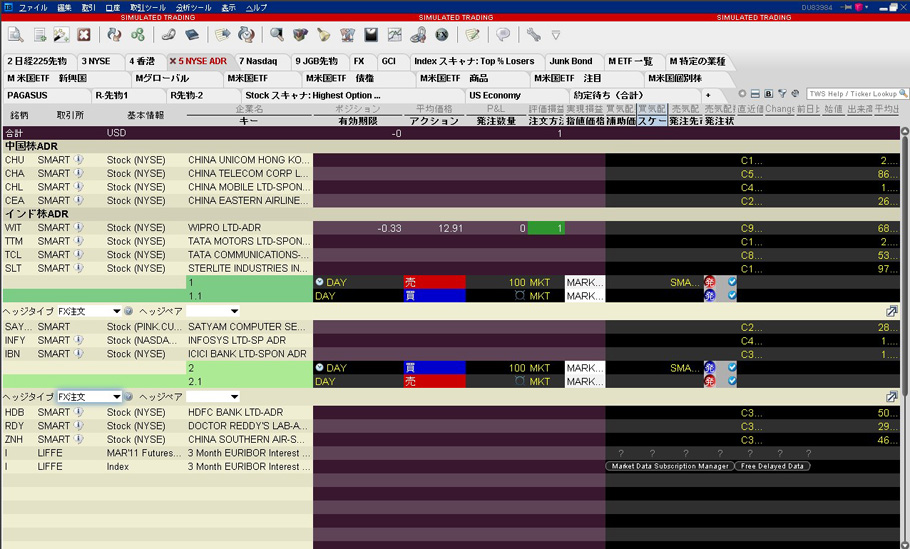Close the 5 NYSE ADR tab
This screenshot has width=910, height=549.
coord(172,61)
